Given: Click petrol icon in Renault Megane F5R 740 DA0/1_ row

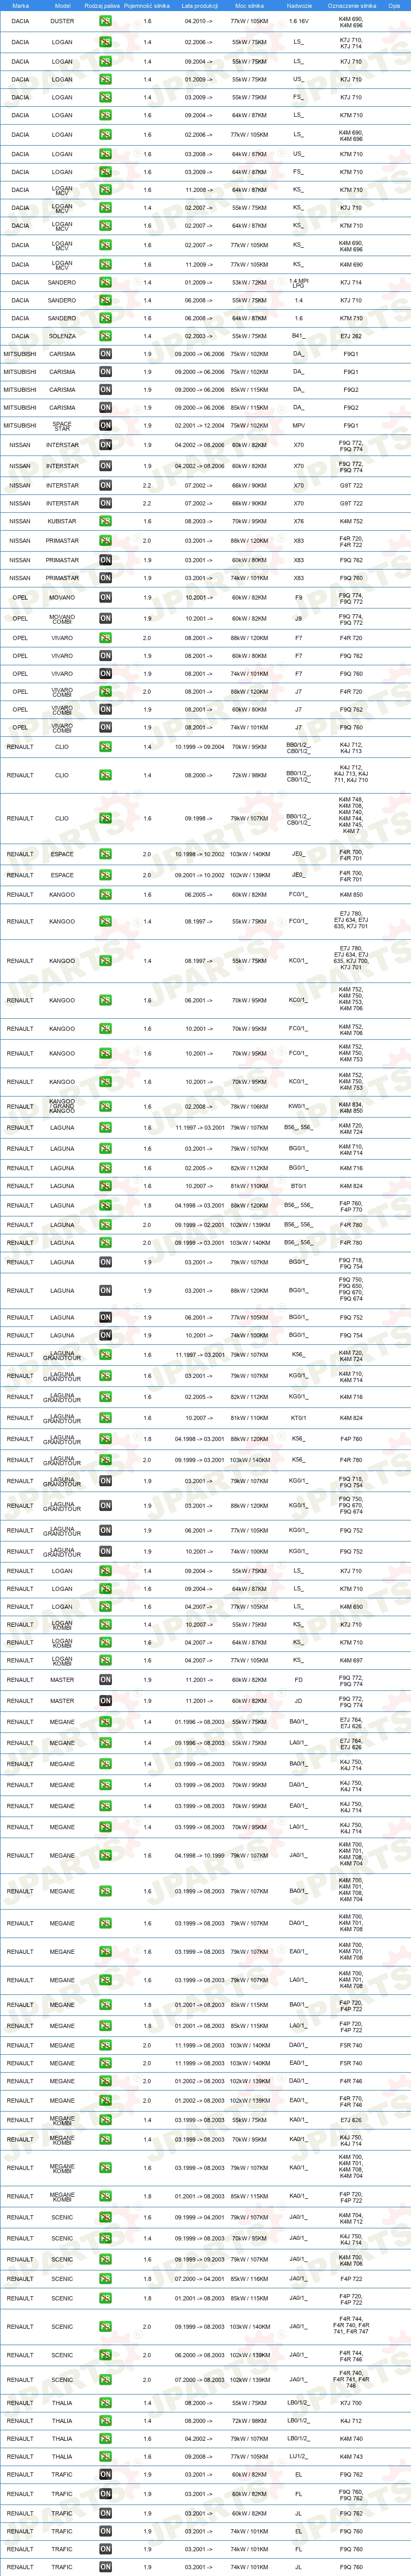Looking at the screenshot, I should point(105,2045).
